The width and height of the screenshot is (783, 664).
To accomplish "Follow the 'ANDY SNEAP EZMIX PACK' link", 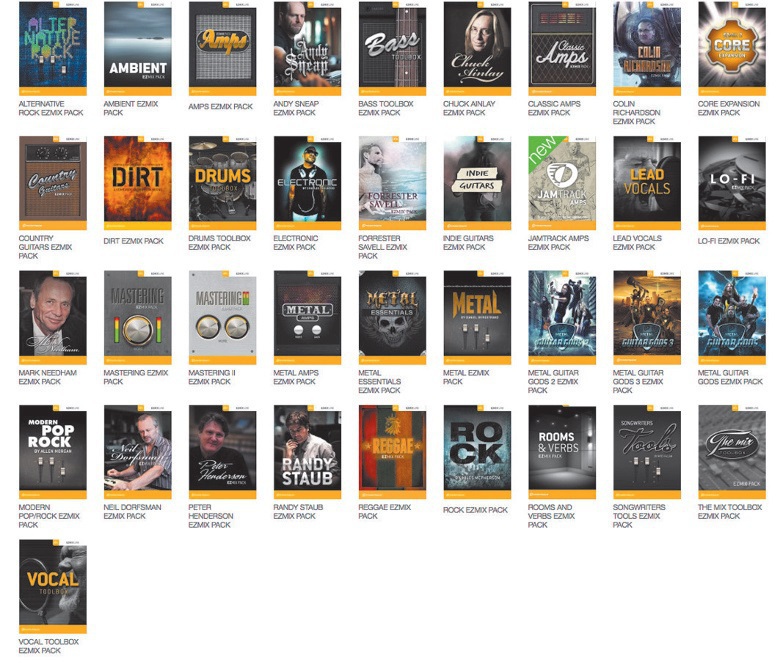I will [x=296, y=108].
